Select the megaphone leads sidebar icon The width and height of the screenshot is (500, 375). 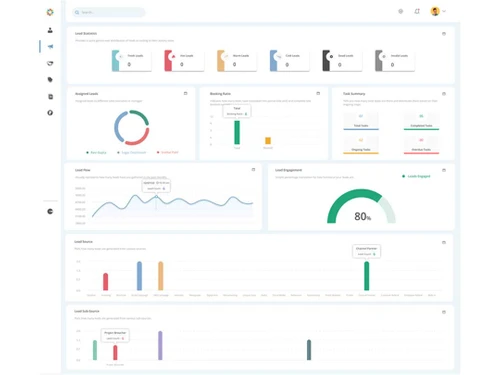pyautogui.click(x=50, y=47)
